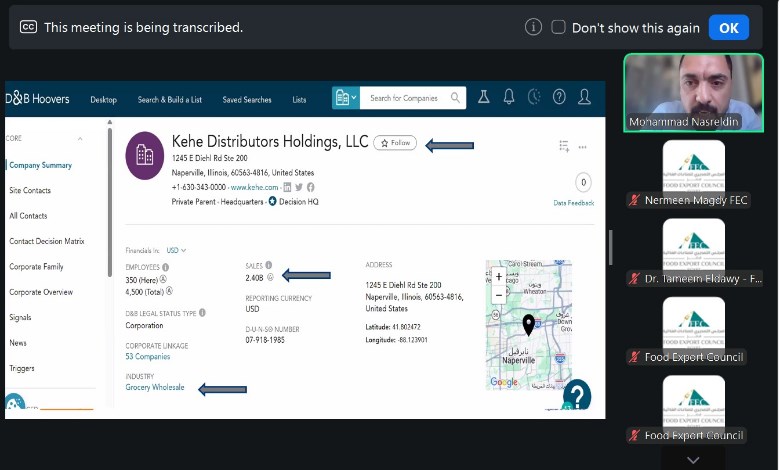This screenshot has width=780, height=470.
Task: Click the magnifier search icon
Action: tap(455, 97)
